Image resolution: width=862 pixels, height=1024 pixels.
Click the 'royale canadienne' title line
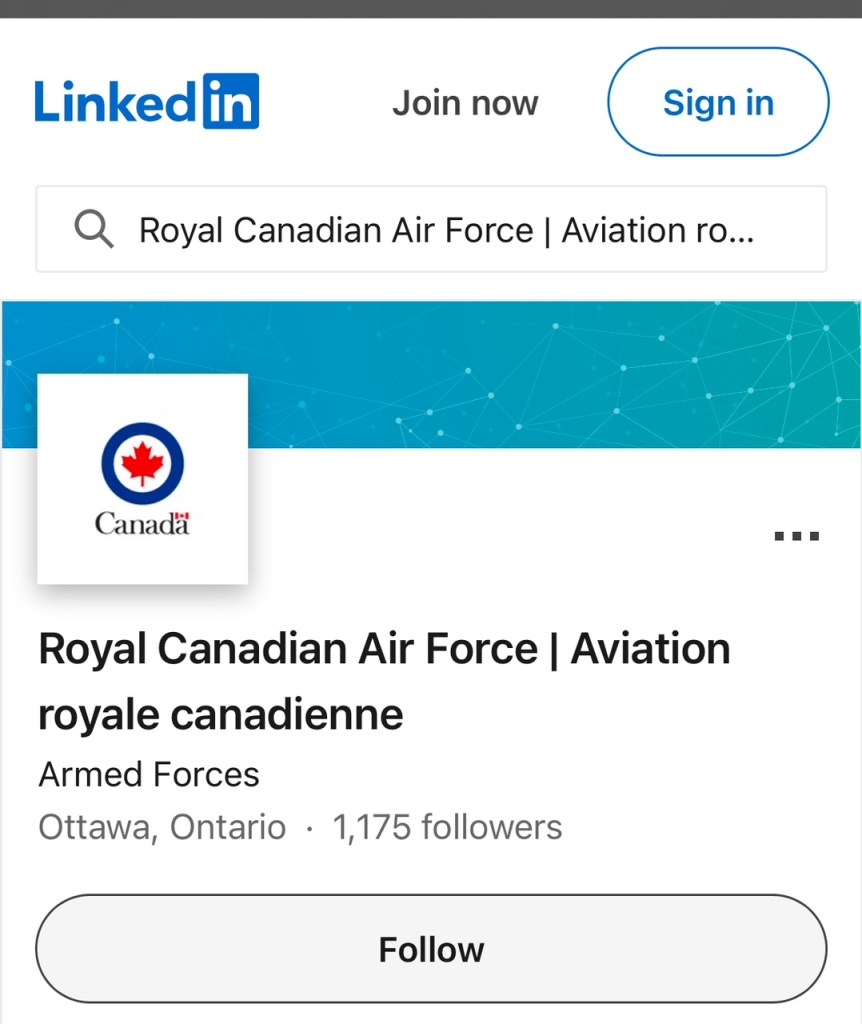pos(220,715)
